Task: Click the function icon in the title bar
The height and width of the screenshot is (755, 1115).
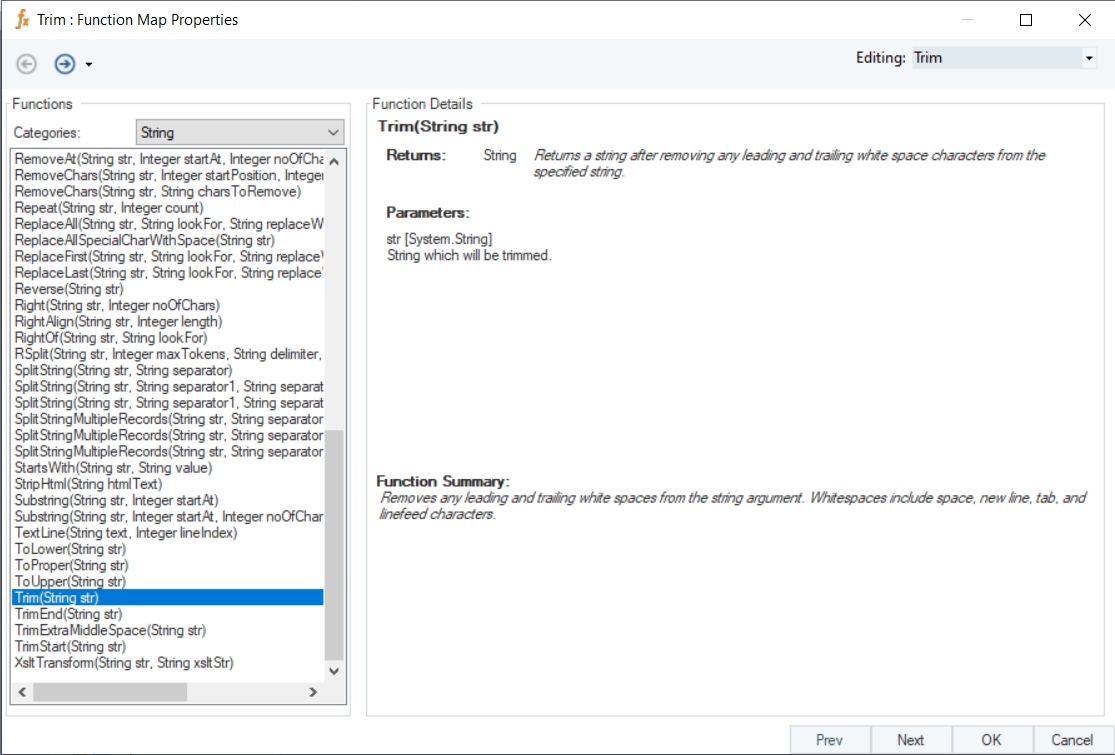Action: point(22,19)
